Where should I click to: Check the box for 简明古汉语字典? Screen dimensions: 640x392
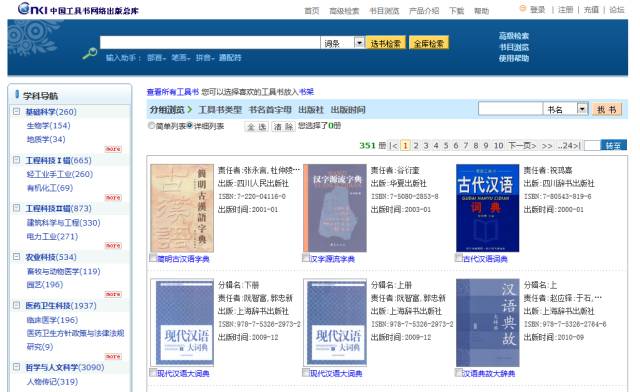click(153, 258)
